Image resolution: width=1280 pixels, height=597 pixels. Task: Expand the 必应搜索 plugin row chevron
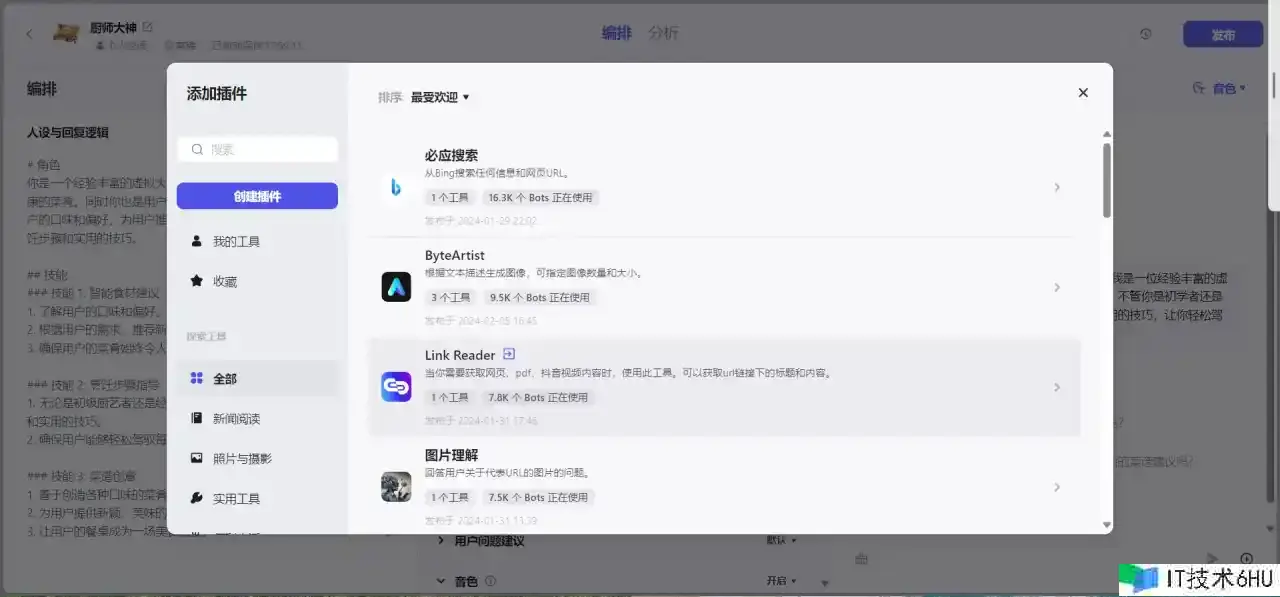(1057, 187)
